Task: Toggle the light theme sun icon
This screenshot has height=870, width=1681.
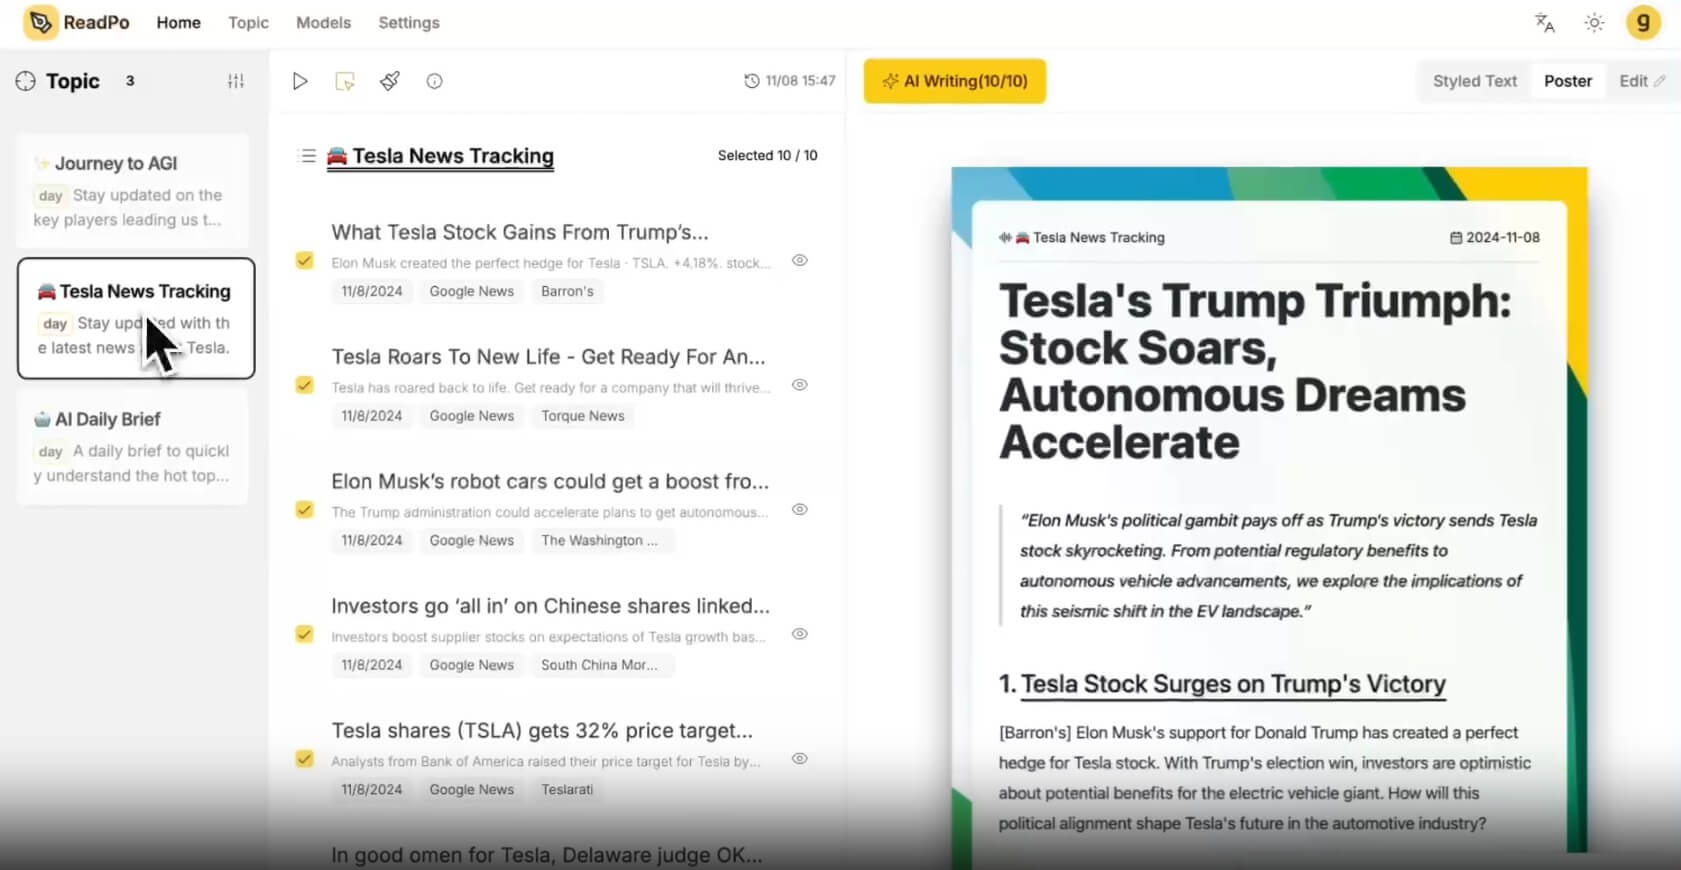Action: pos(1595,22)
